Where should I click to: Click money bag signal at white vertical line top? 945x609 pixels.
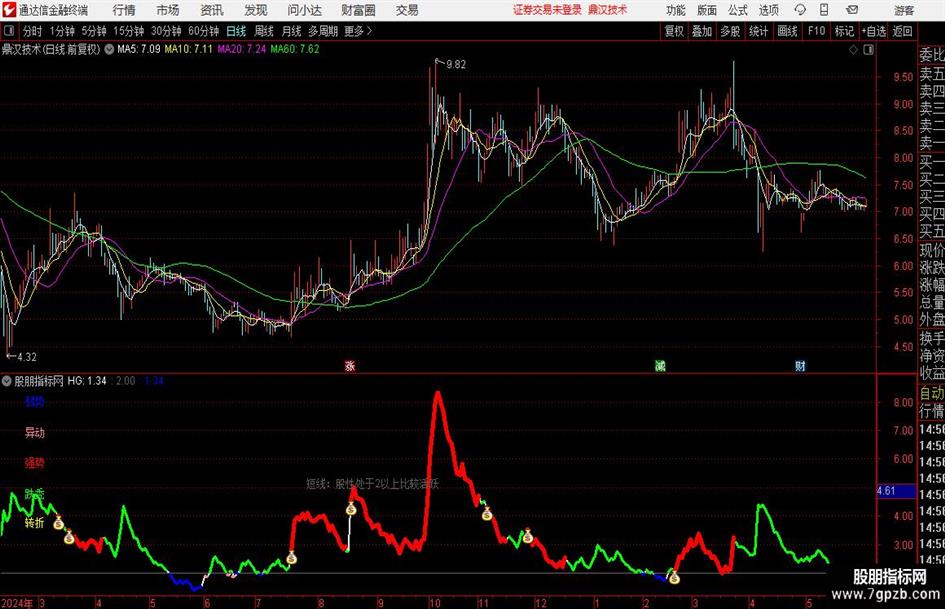pos(351,509)
